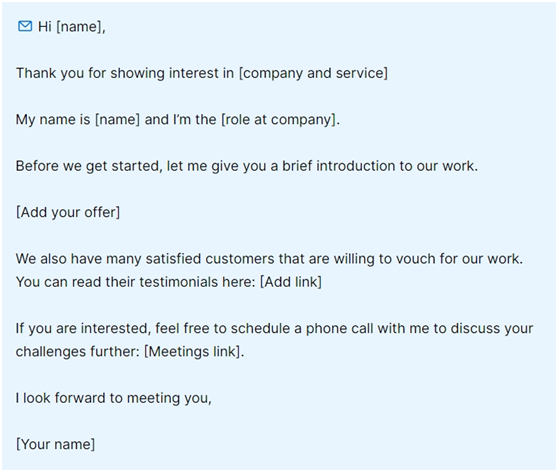558x472 pixels.
Task: Click 'brief introduction to our work' phrase
Action: tap(380, 166)
